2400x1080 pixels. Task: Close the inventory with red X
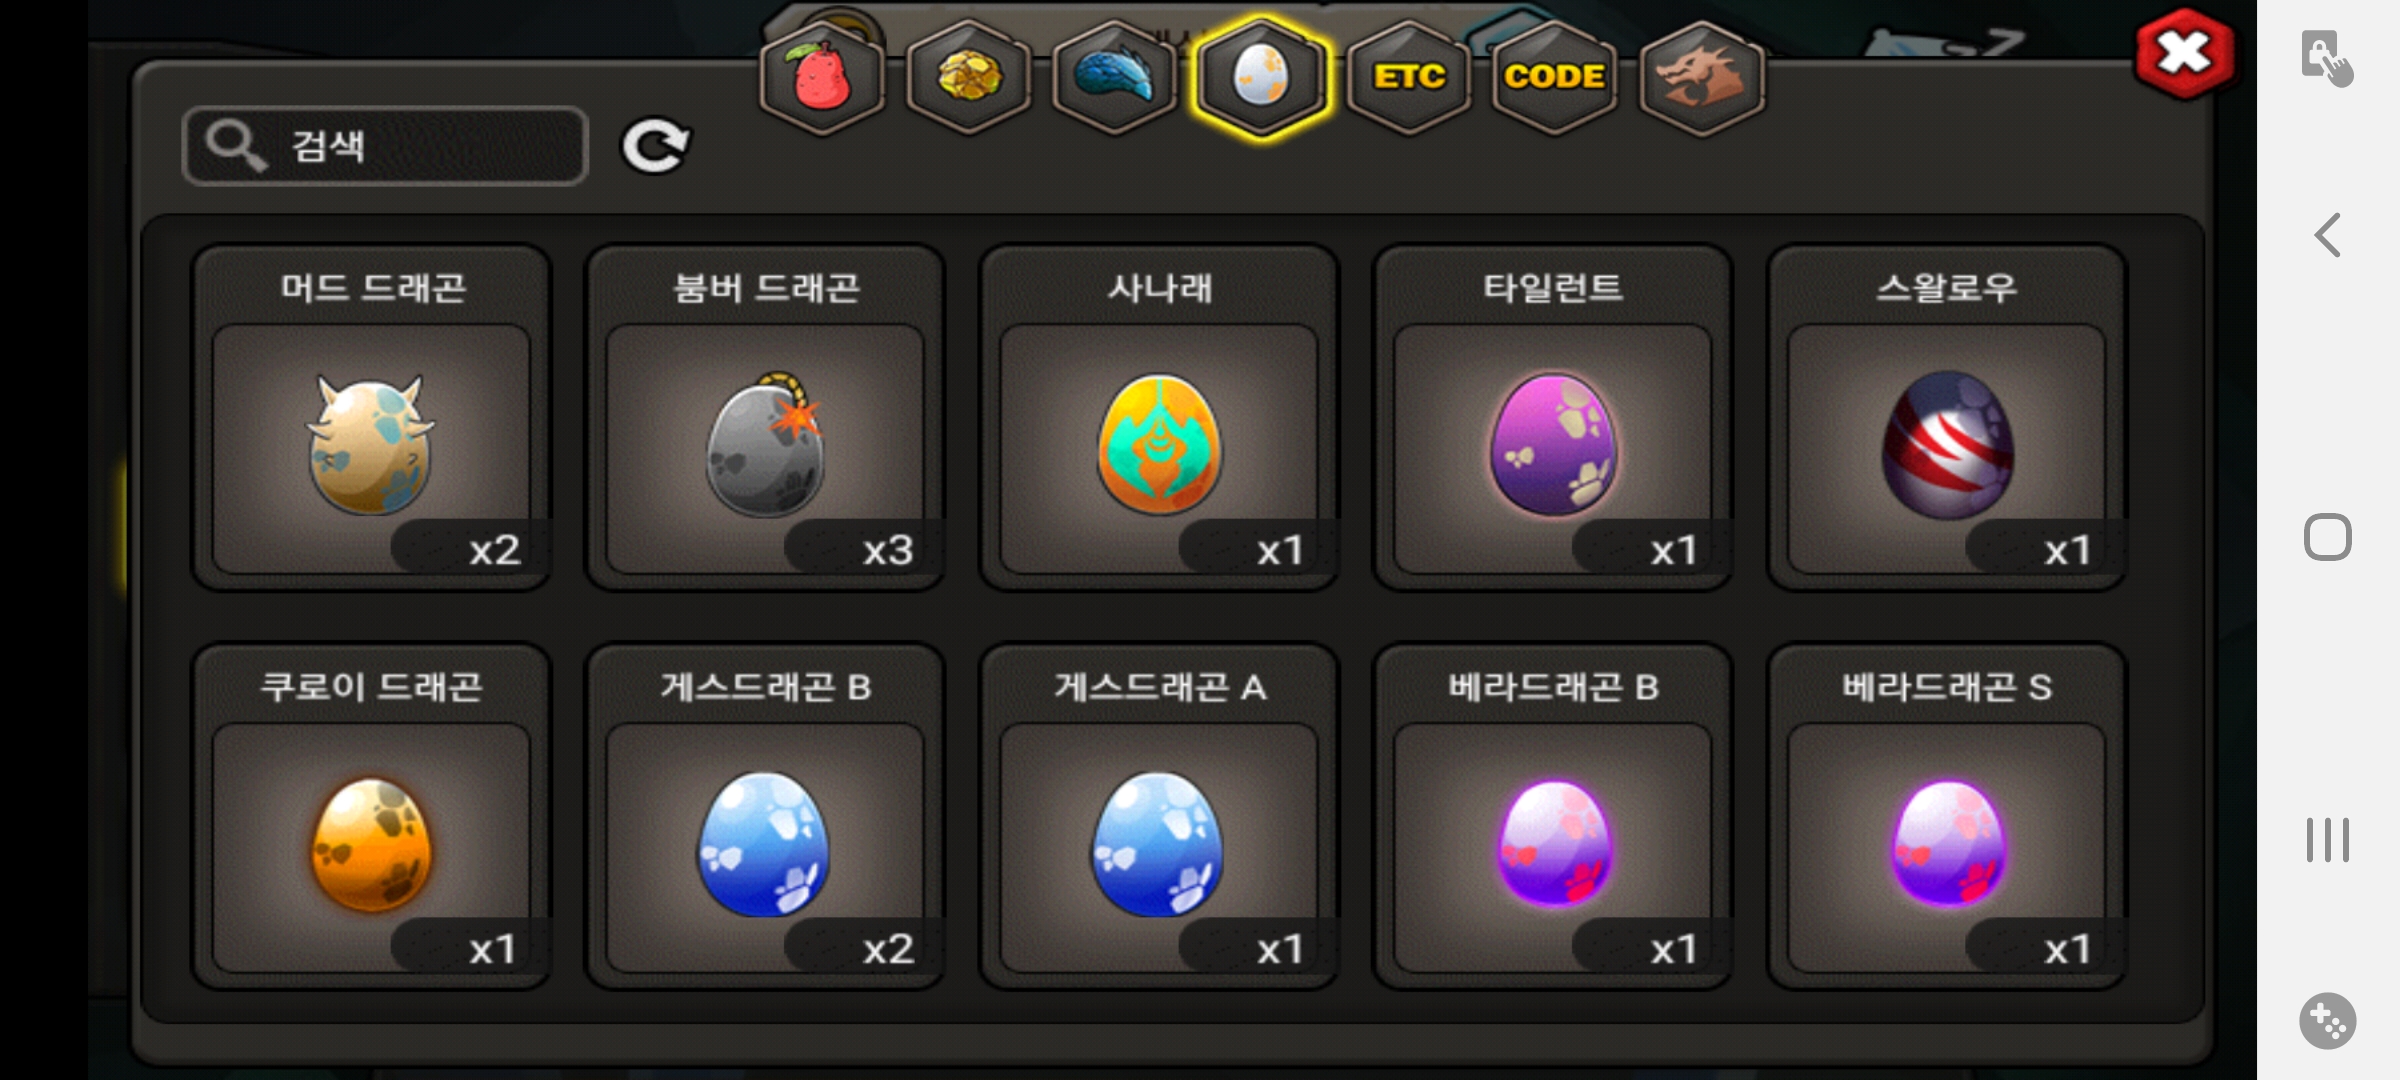pyautogui.click(x=2184, y=53)
